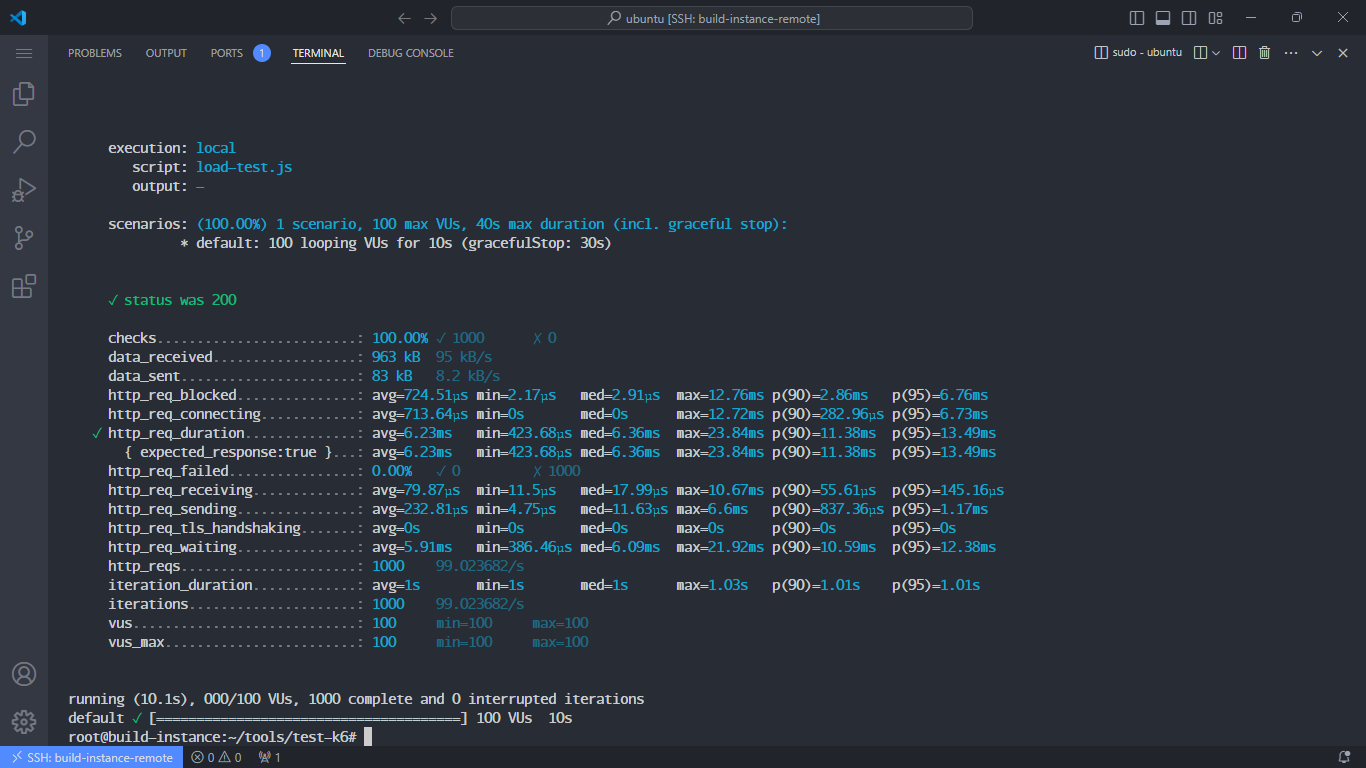Select the TERMINAL tab
The image size is (1366, 768).
click(319, 53)
